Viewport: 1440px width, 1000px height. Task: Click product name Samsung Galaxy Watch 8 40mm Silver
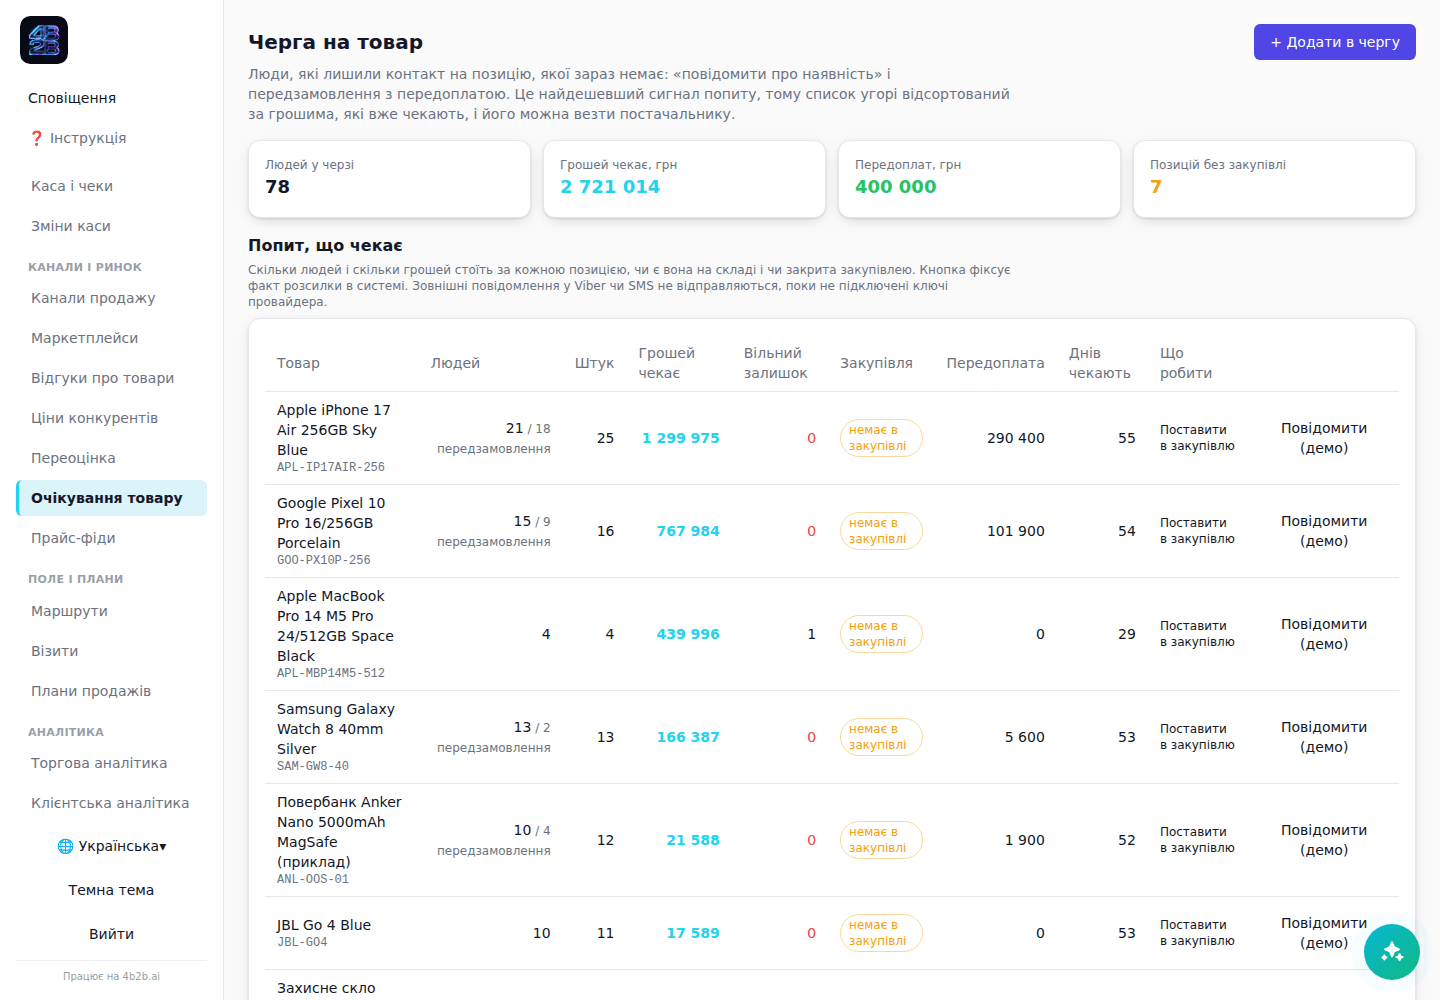[336, 729]
